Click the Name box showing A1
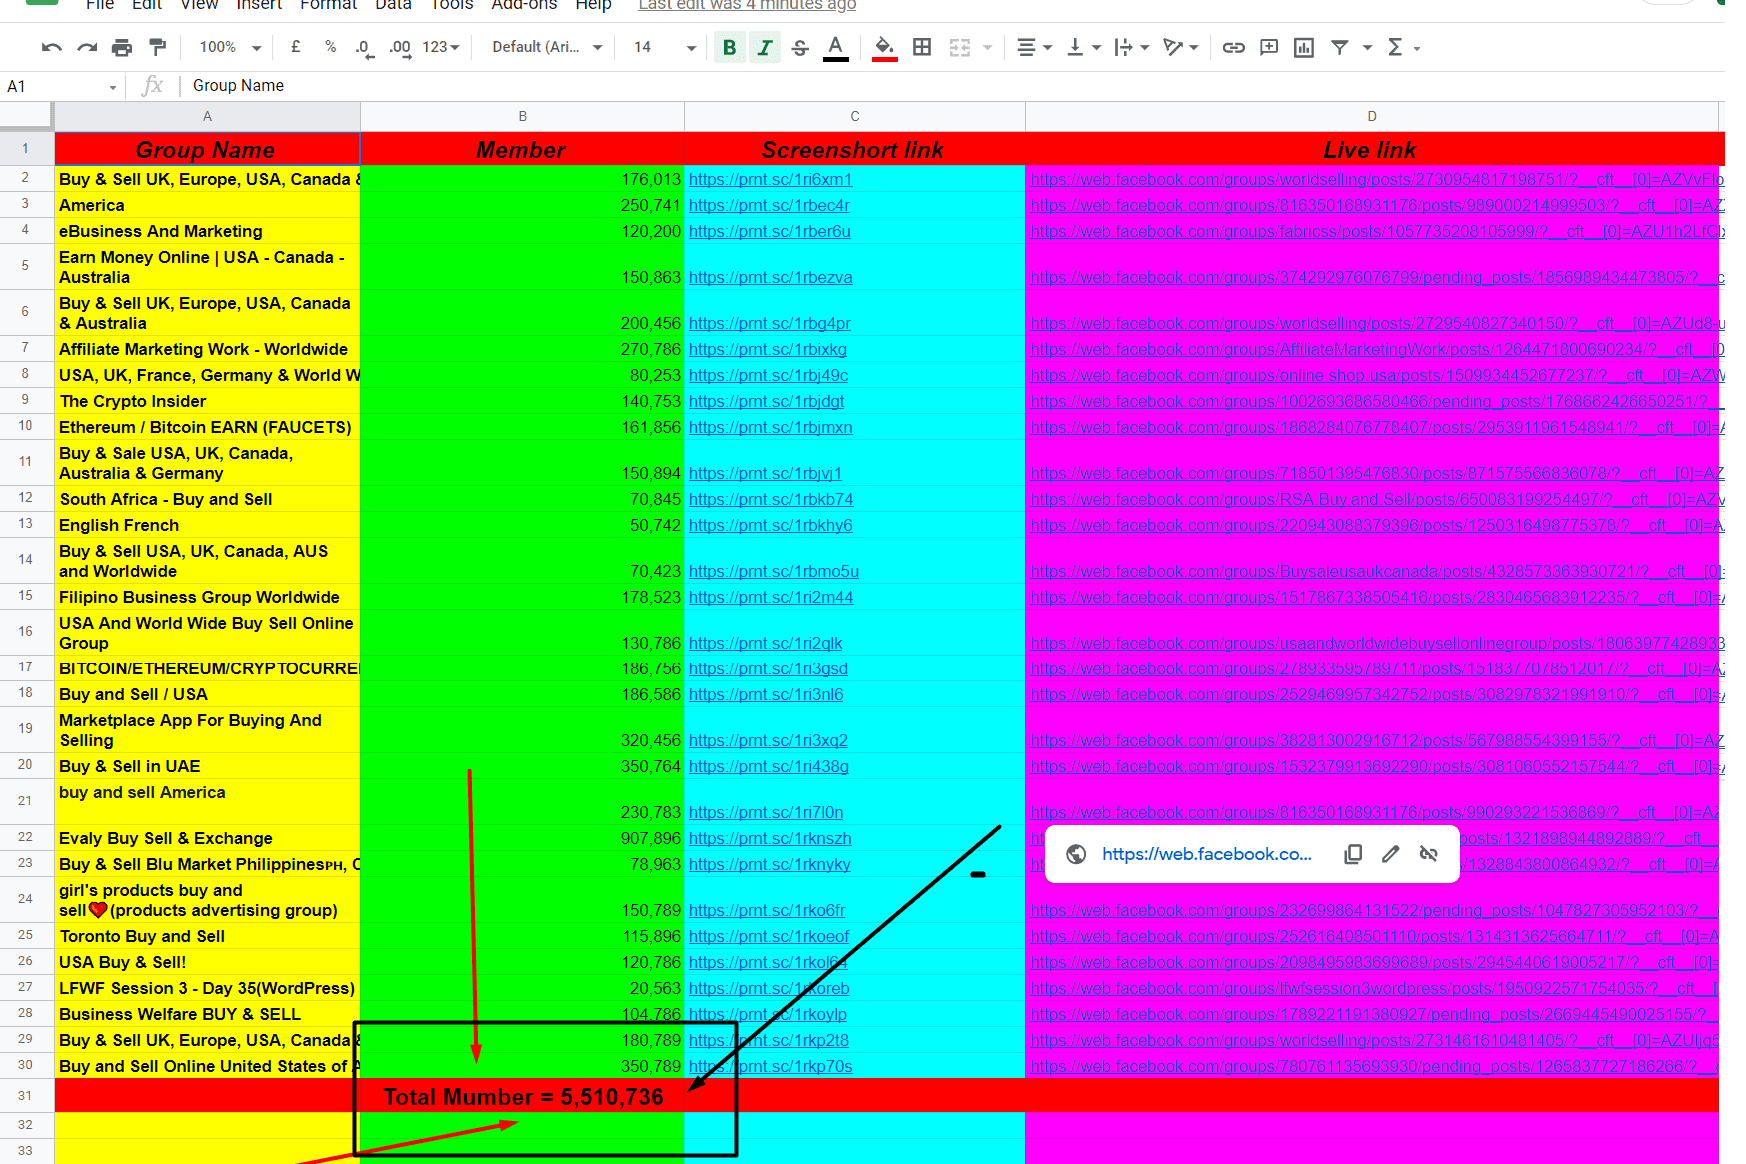This screenshot has width=1746, height=1164. pos(55,87)
